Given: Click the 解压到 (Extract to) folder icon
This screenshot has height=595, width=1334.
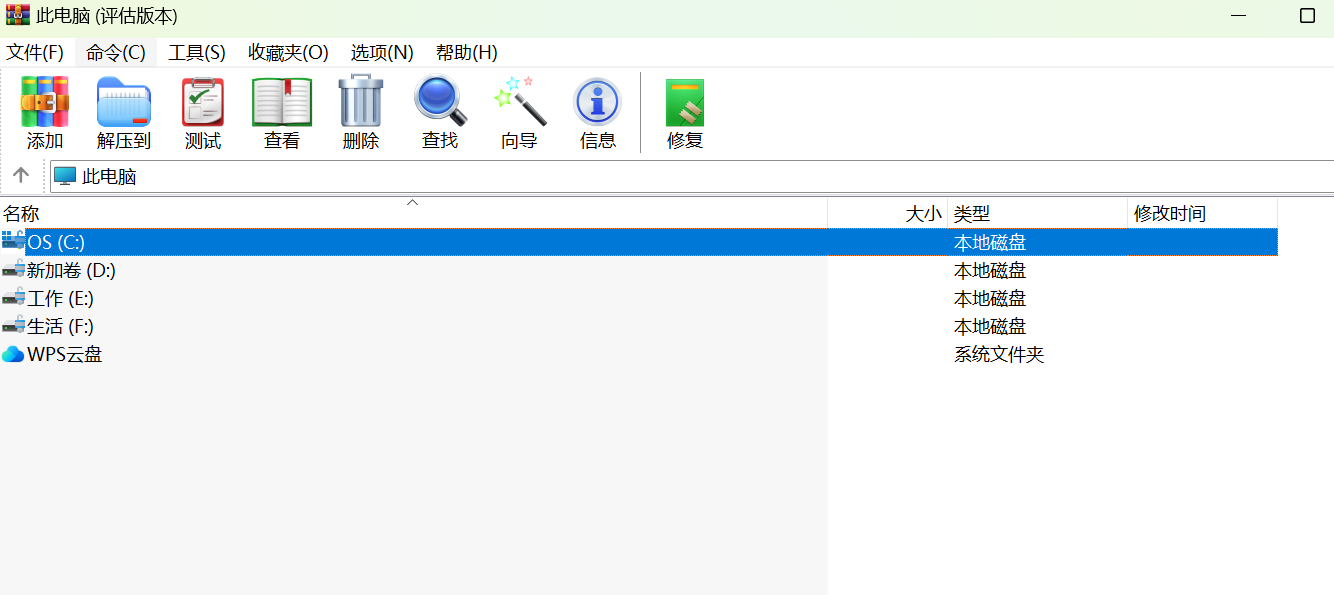Looking at the screenshot, I should coord(124,101).
